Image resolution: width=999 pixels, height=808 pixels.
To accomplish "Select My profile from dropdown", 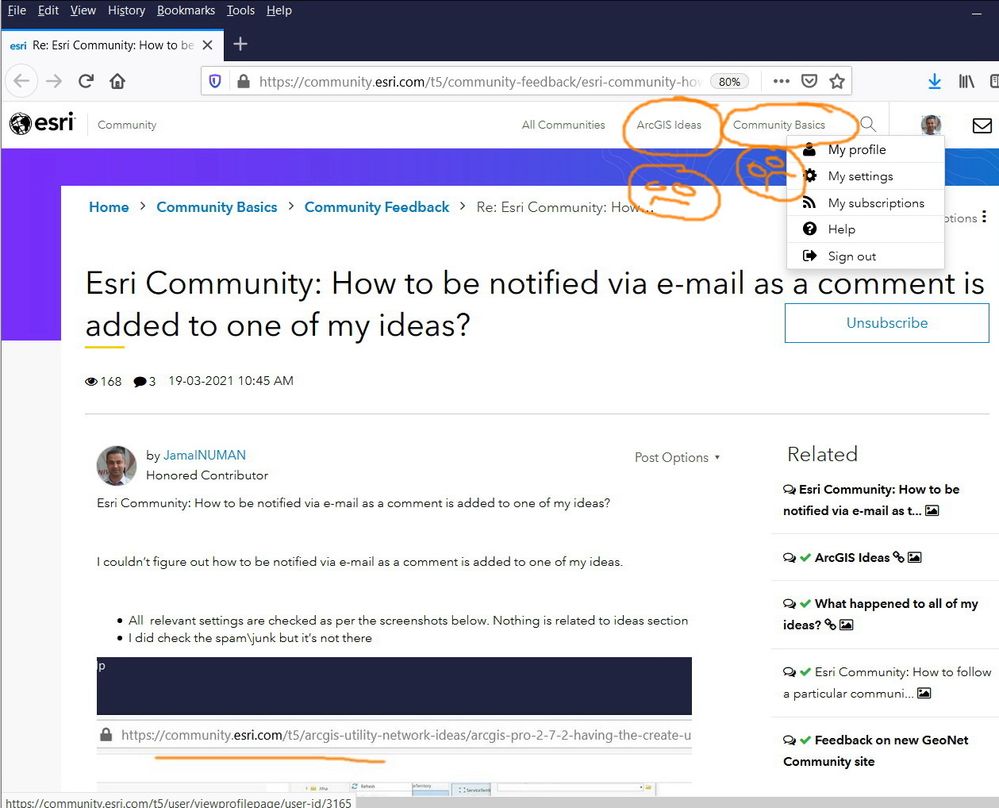I will click(x=865, y=150).
